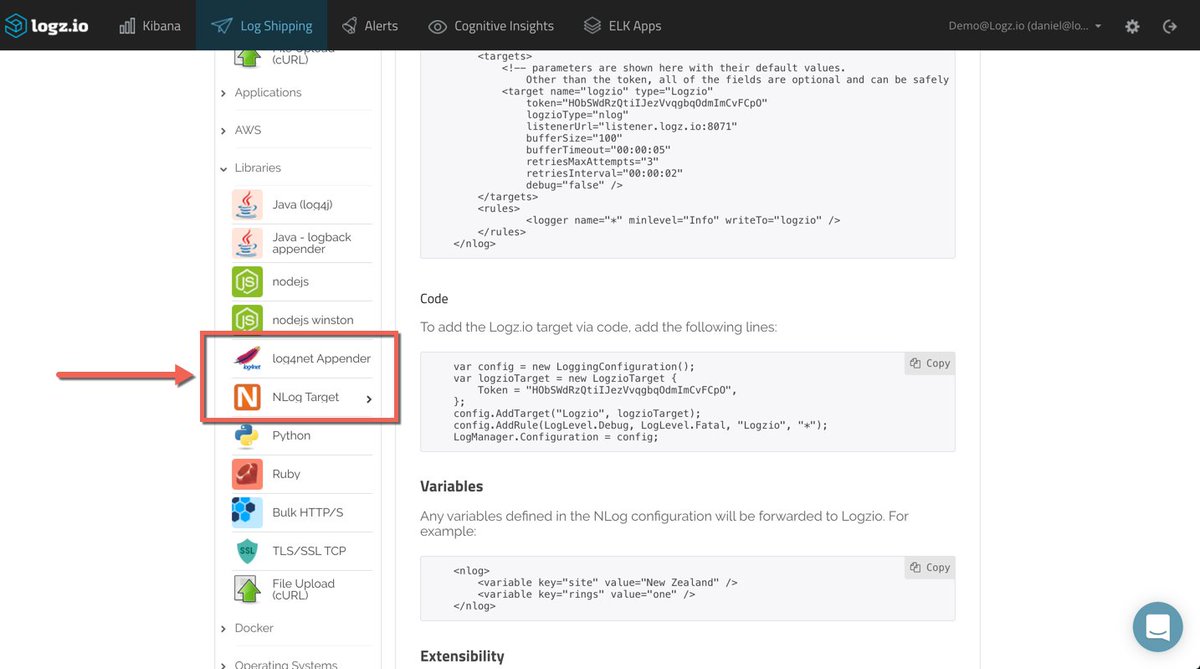Click the ELK Apps layers icon
The height and width of the screenshot is (669, 1200).
click(592, 25)
